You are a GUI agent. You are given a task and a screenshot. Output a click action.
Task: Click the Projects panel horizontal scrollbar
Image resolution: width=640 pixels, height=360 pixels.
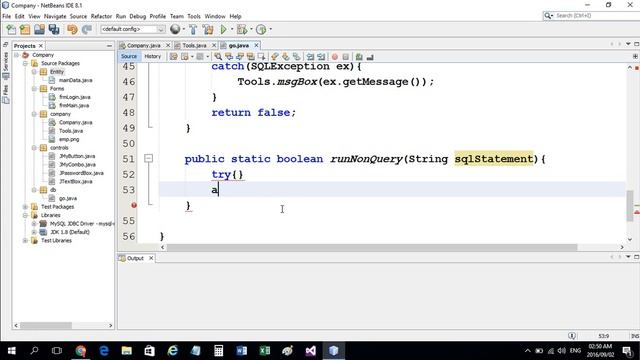(x=46, y=326)
